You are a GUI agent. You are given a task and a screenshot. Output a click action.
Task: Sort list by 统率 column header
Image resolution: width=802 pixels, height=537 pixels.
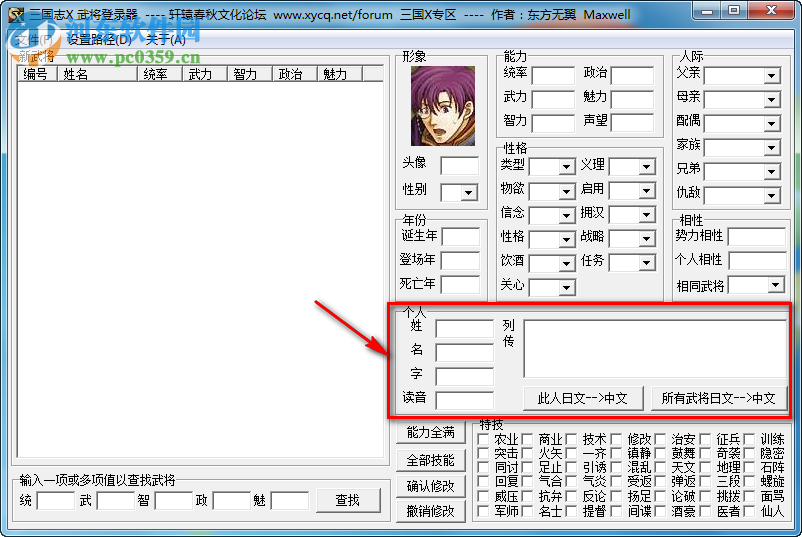coord(160,74)
